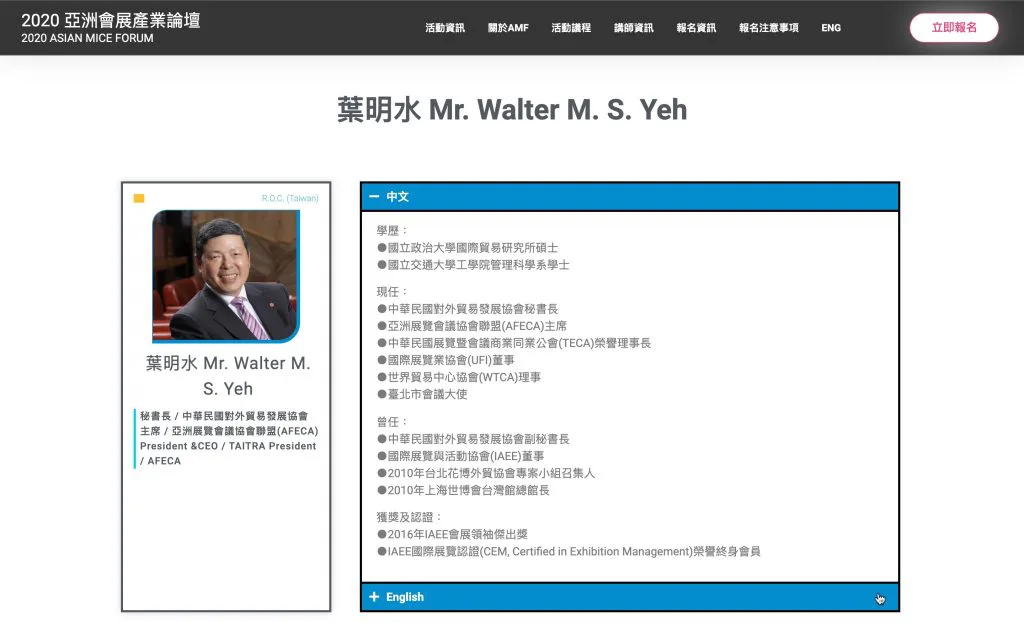Expand the English accordion section
The image size is (1024, 640).
[629, 597]
